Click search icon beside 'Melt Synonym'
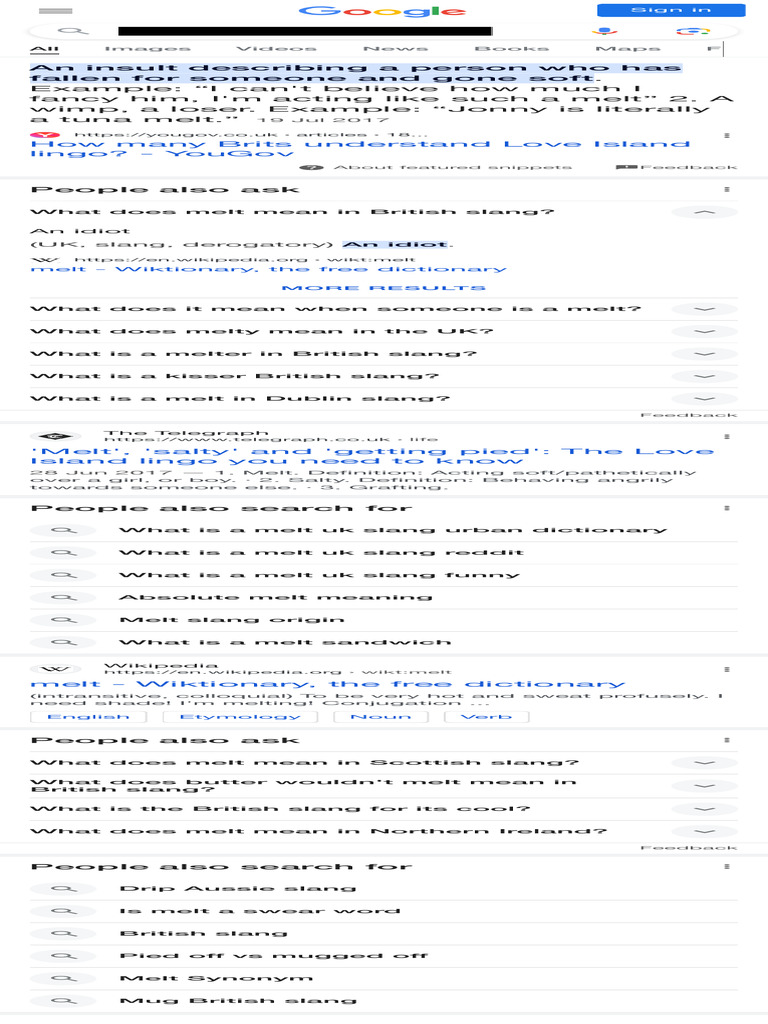The width and height of the screenshot is (768, 1024). [x=64, y=978]
